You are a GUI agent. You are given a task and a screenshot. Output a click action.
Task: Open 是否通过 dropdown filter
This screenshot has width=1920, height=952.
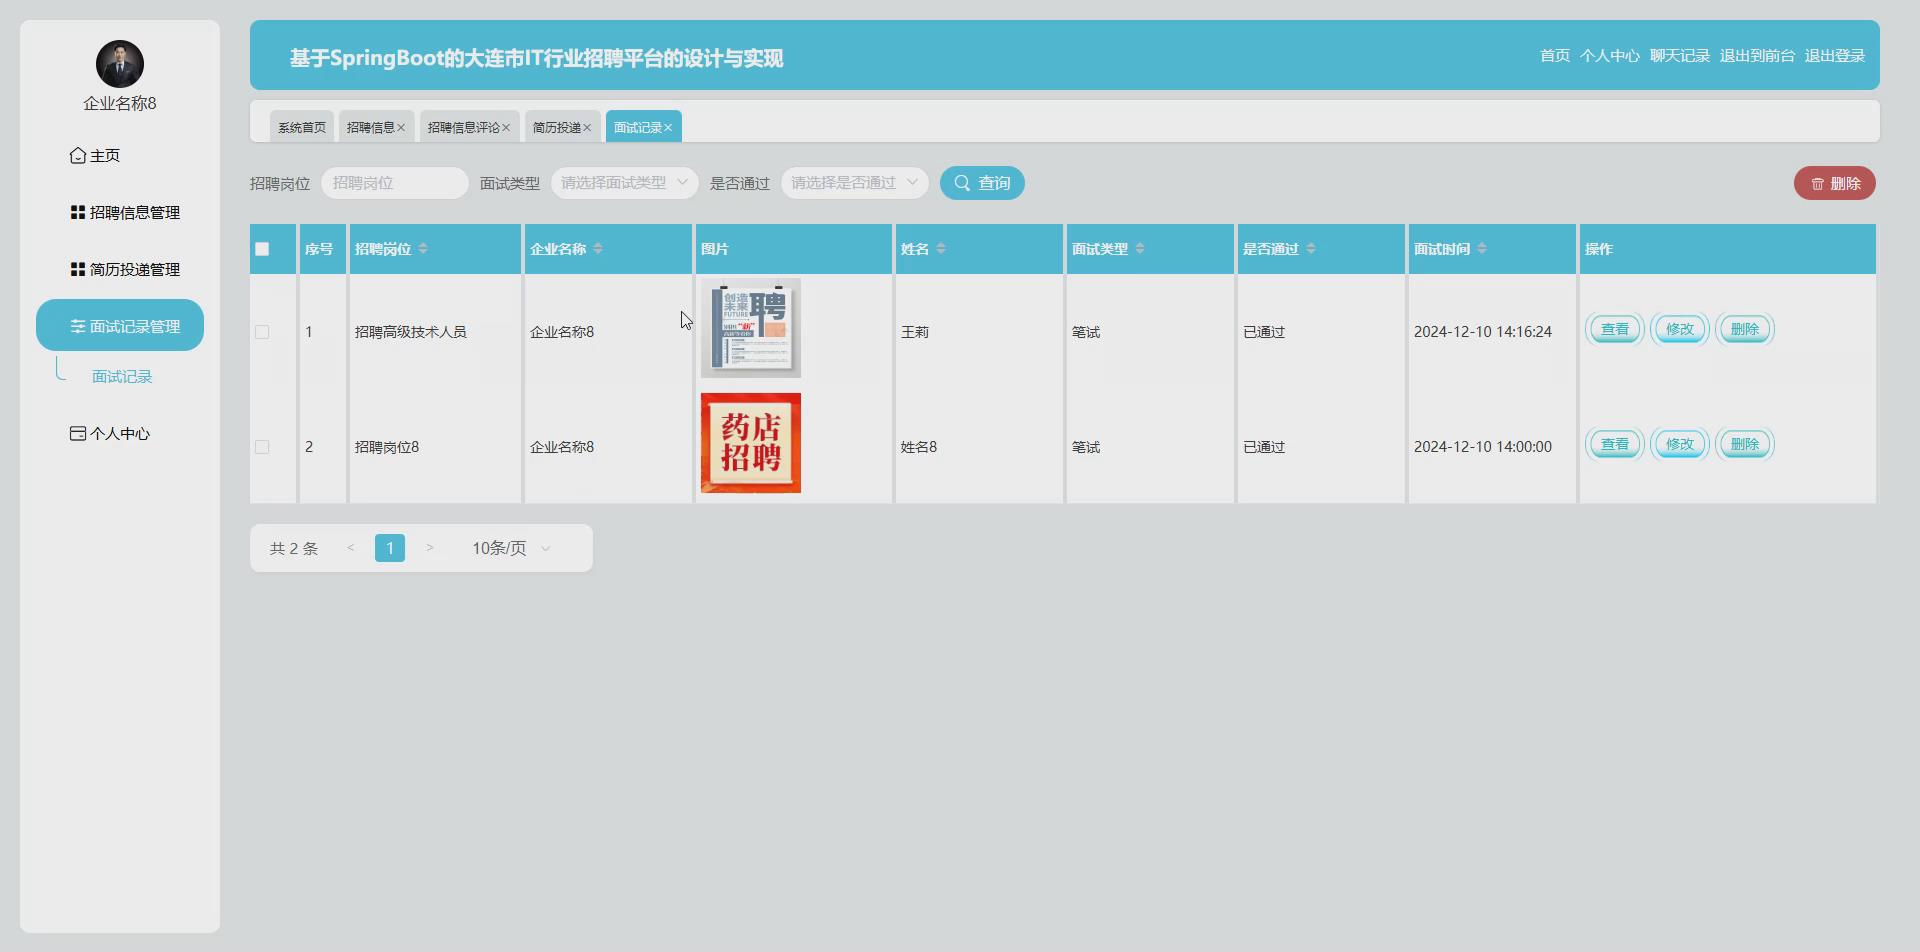pyautogui.click(x=854, y=183)
